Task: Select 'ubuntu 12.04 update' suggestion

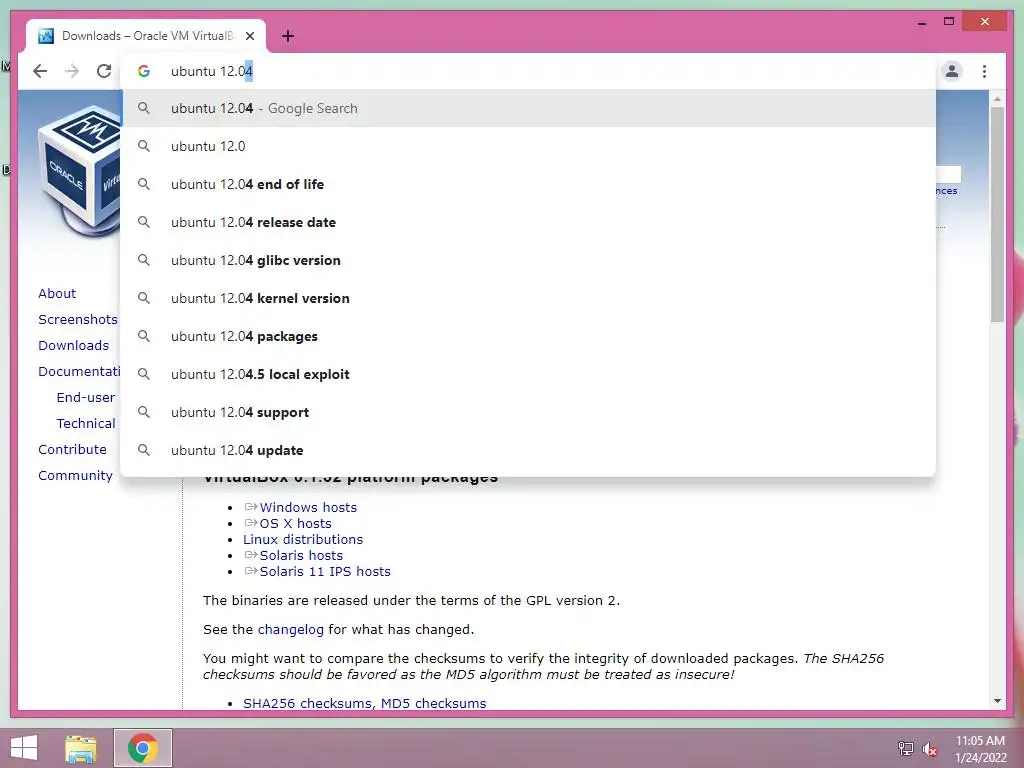Action: coord(528,450)
